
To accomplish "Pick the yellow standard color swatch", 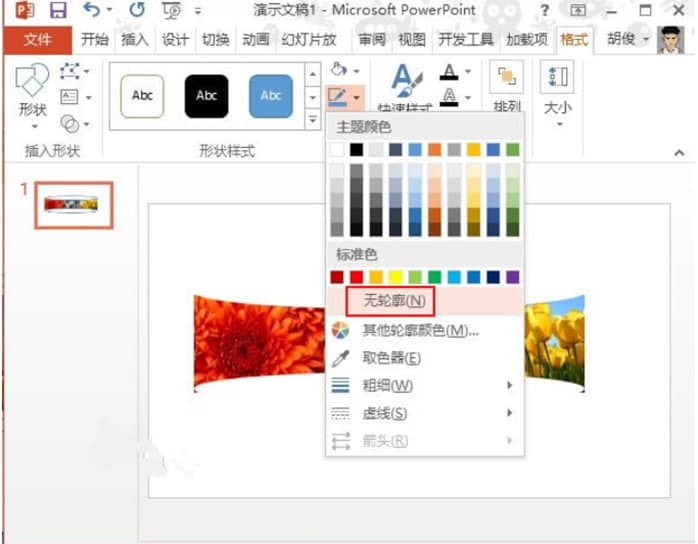I will 395,277.
